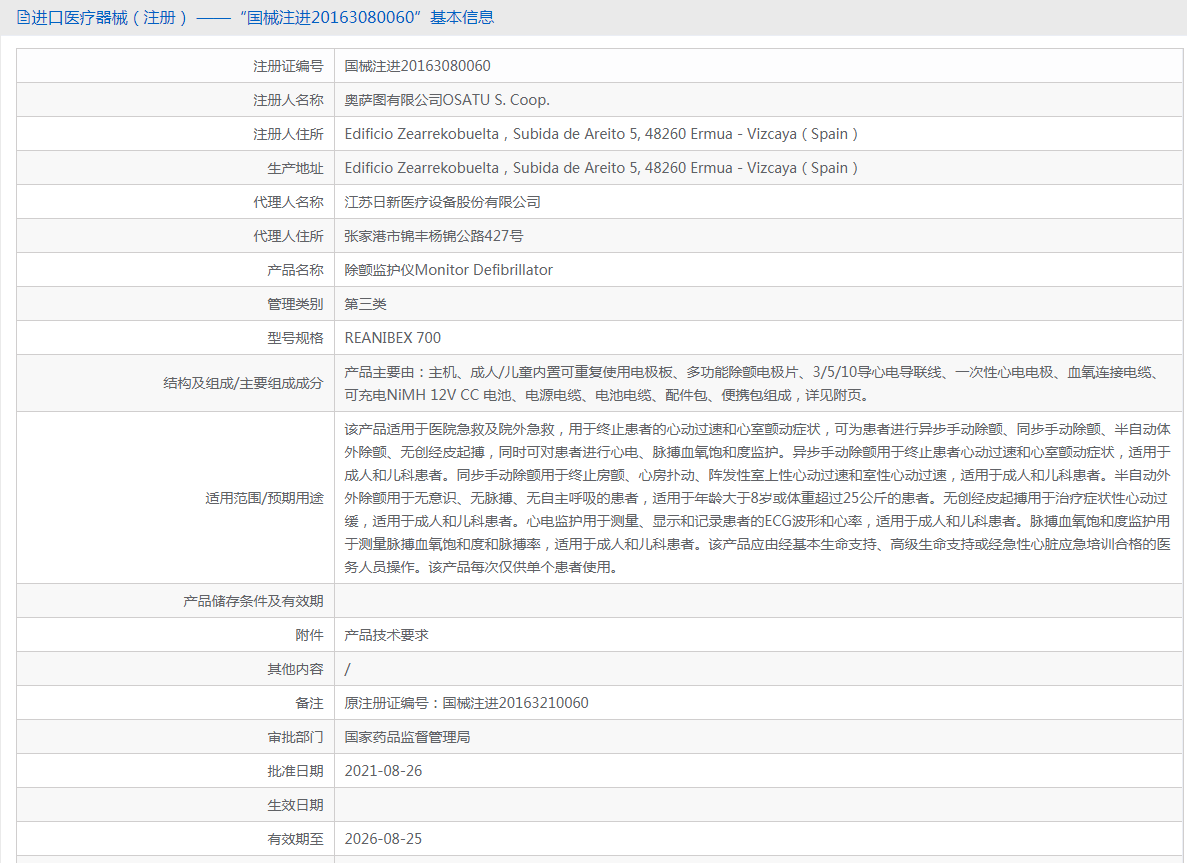Click the registrant name OSATU S. Coop.
This screenshot has height=863, width=1187.
447,100
